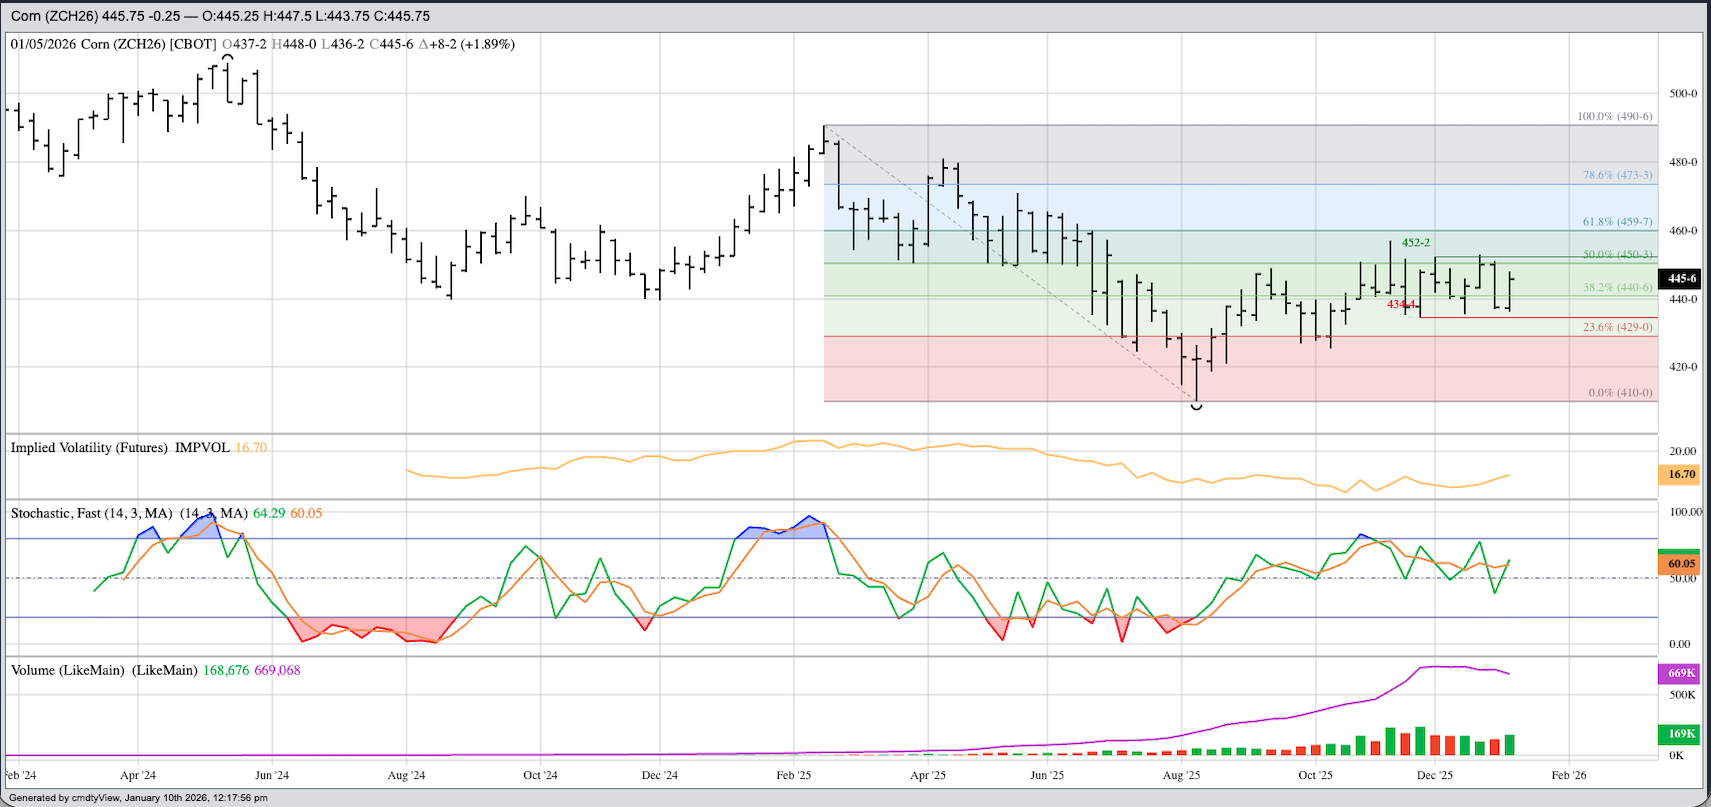Image resolution: width=1711 pixels, height=807 pixels.
Task: Click the arc marker above the 2024 high
Action: [x=228, y=58]
